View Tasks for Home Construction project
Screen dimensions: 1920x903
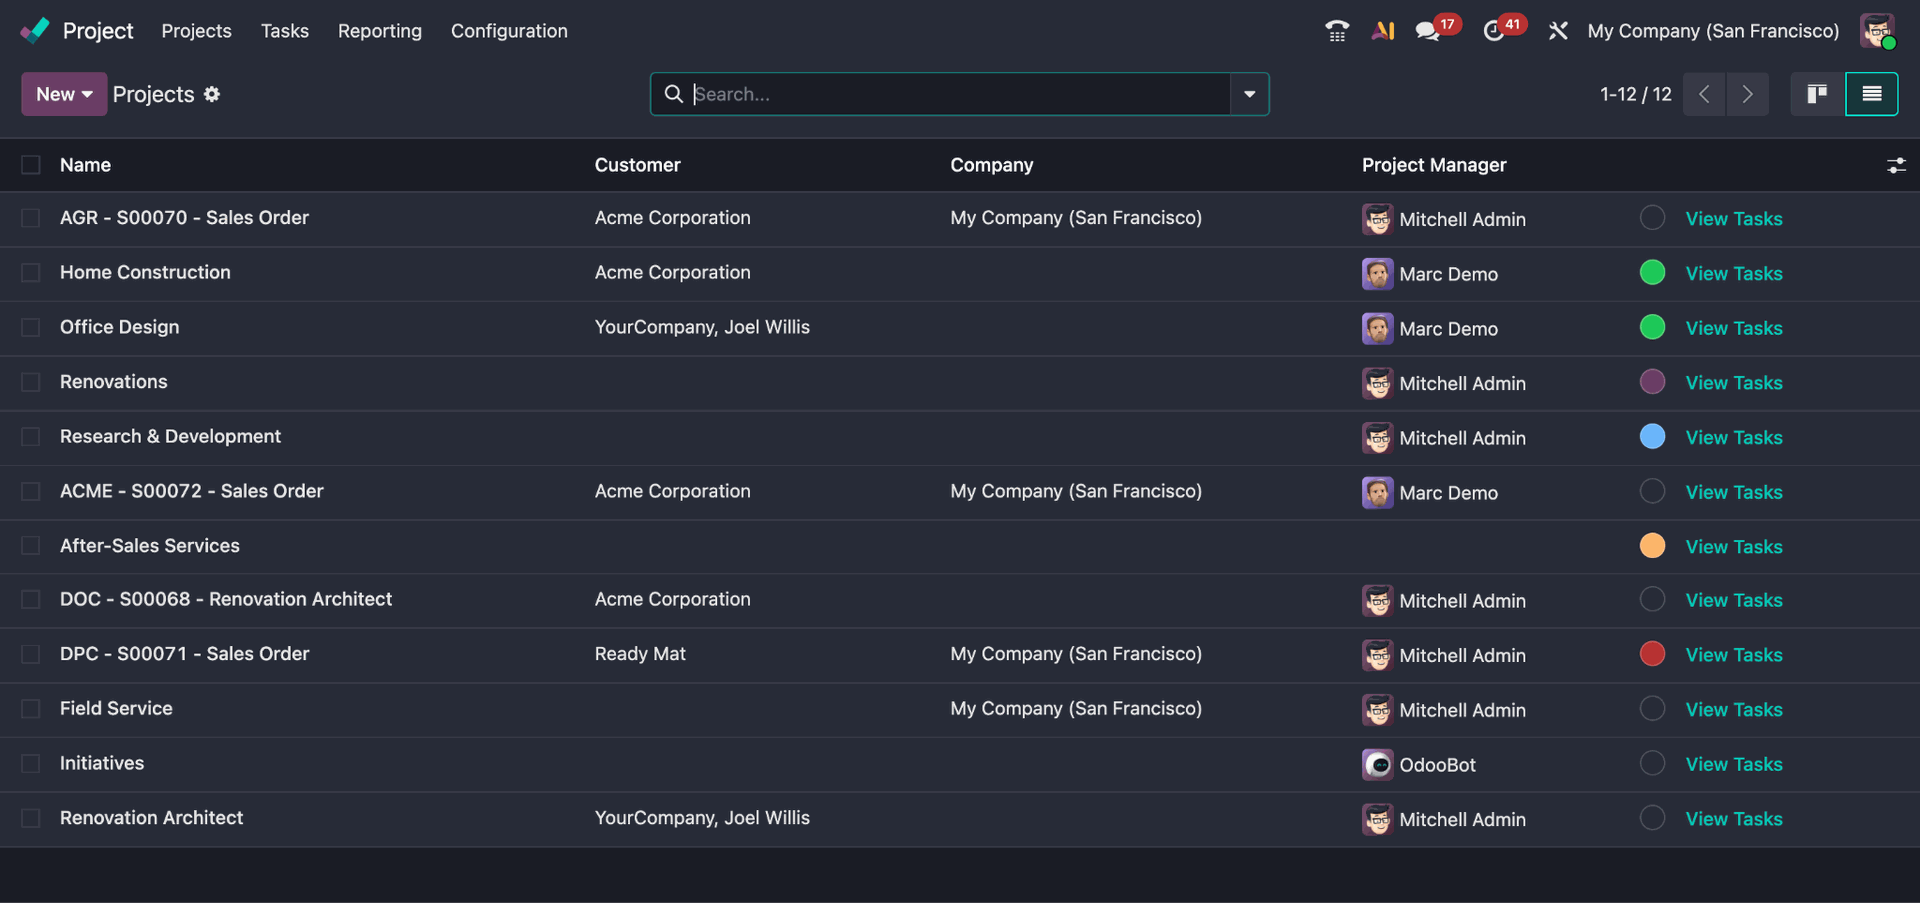(1734, 274)
